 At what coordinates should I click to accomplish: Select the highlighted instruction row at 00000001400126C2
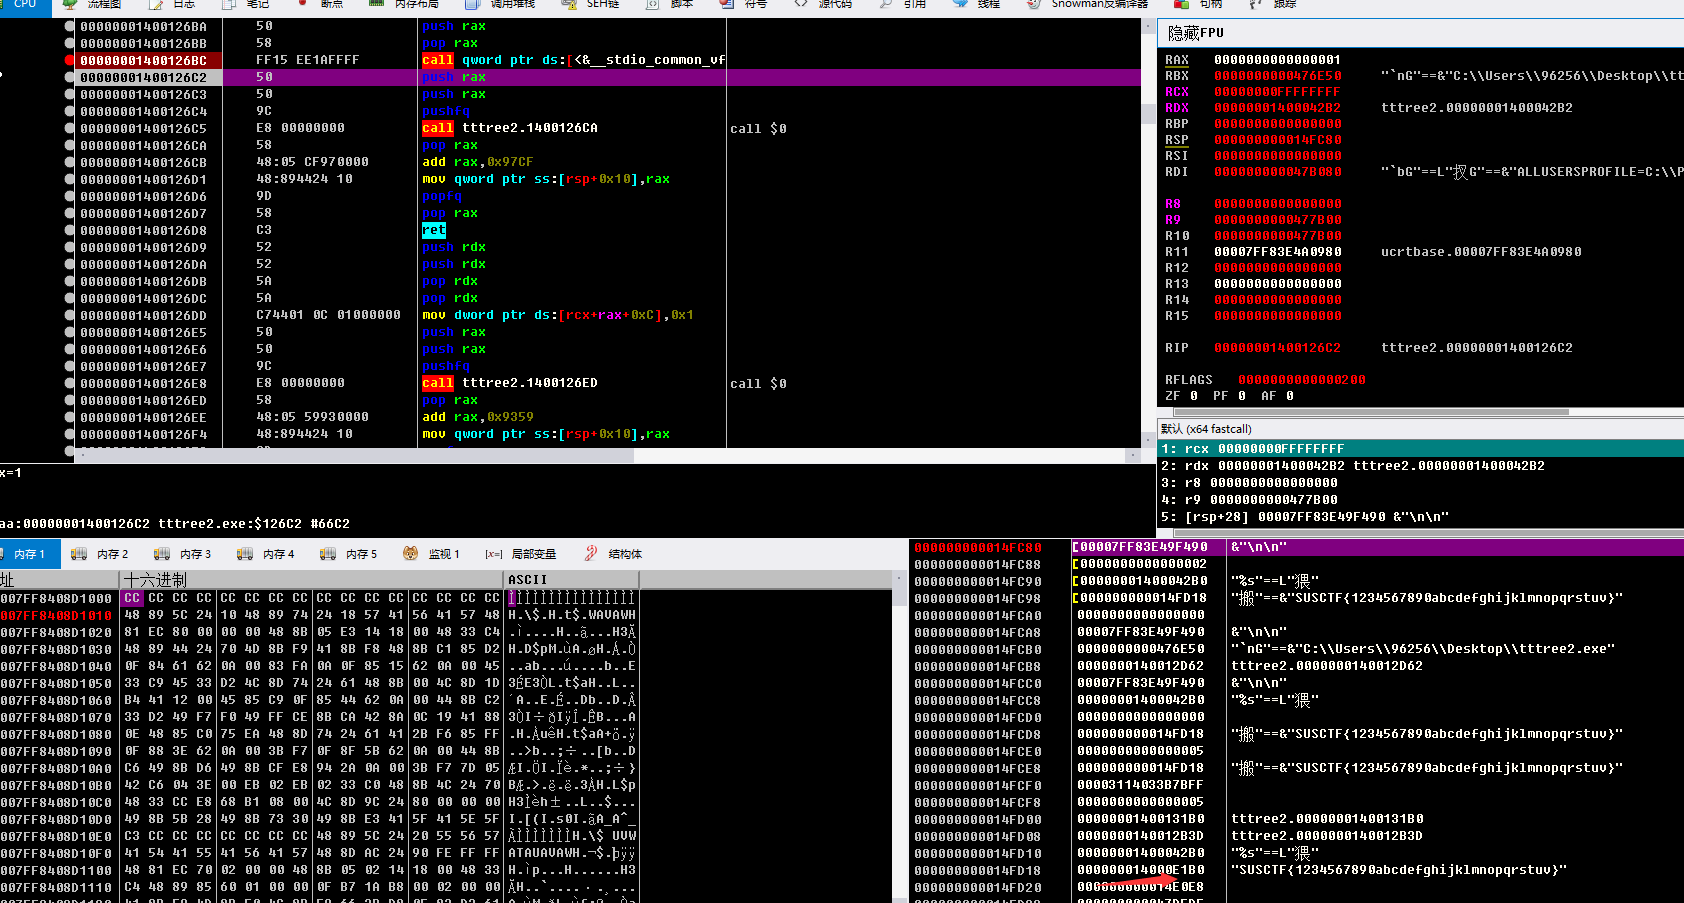pyautogui.click(x=608, y=77)
